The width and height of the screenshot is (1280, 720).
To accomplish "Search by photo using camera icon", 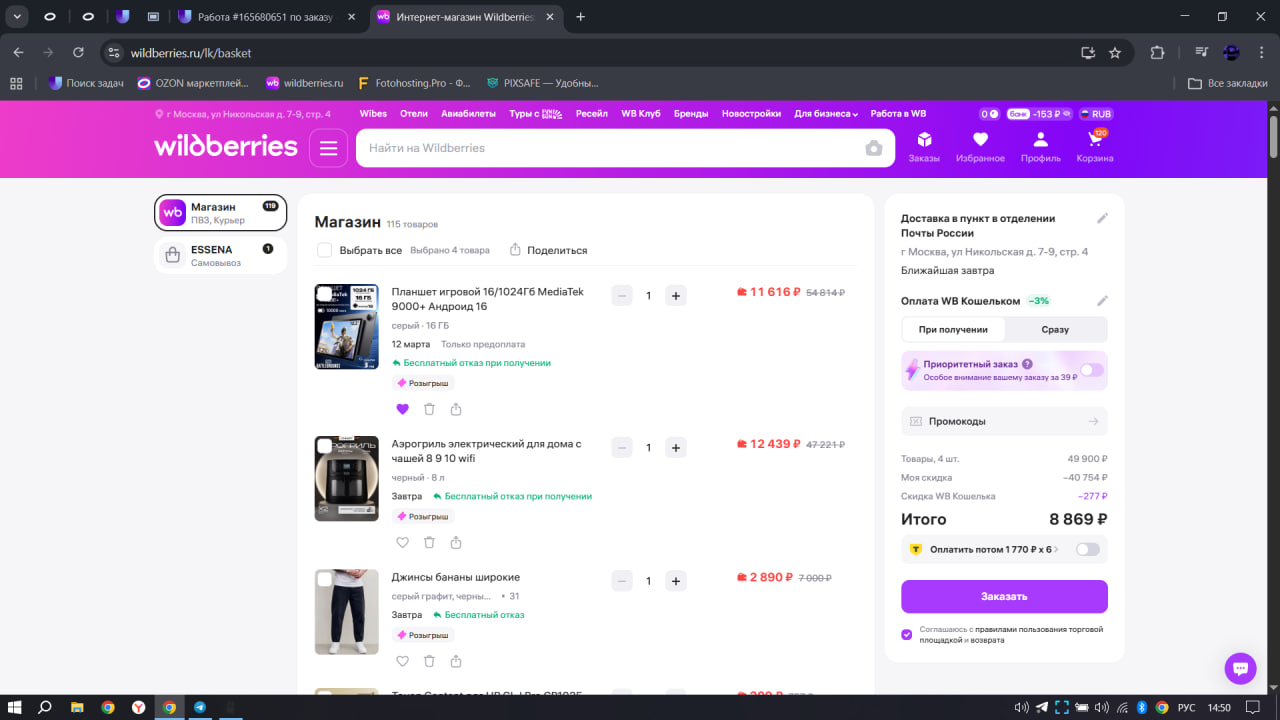I will [874, 148].
